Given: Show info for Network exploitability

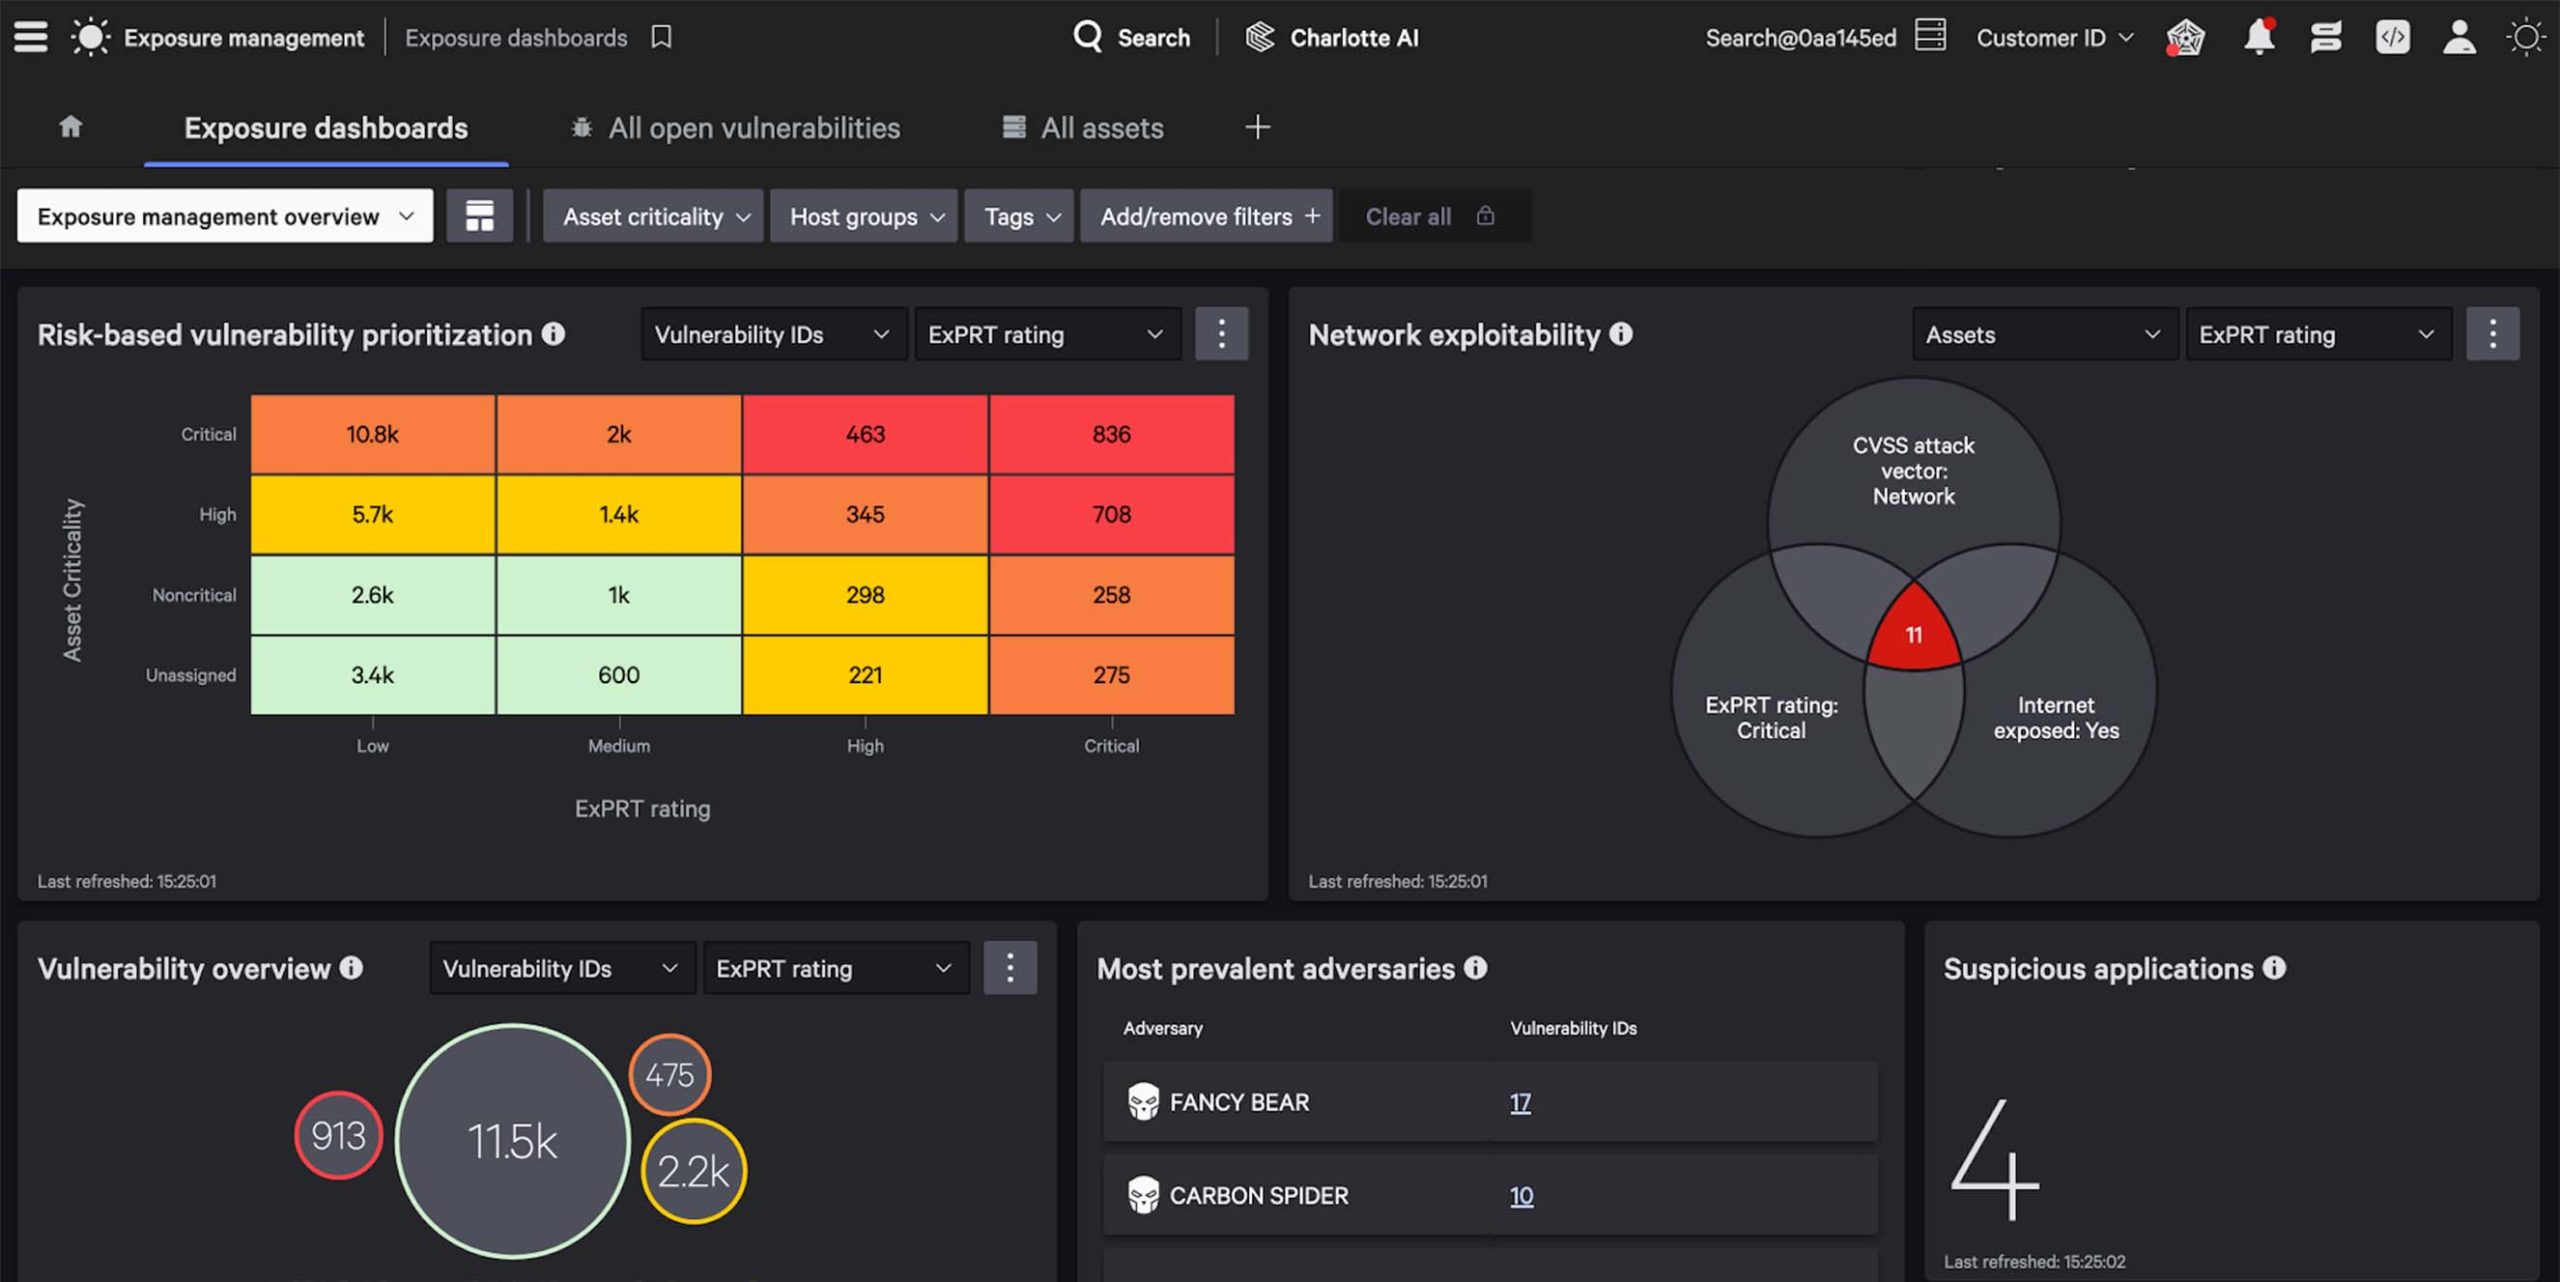Looking at the screenshot, I should tap(1621, 334).
